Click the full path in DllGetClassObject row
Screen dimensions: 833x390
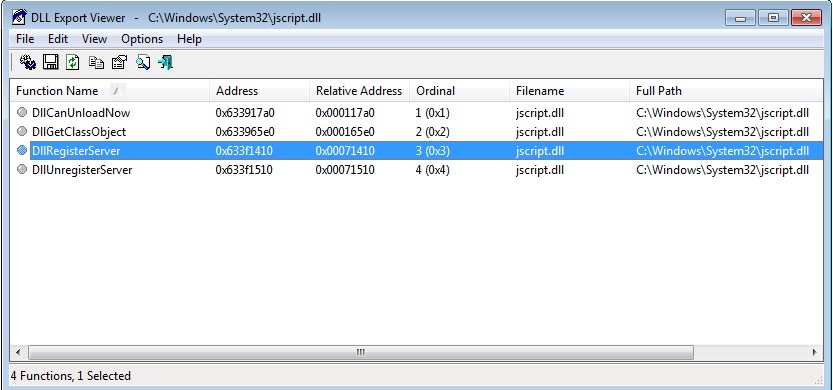(x=722, y=132)
